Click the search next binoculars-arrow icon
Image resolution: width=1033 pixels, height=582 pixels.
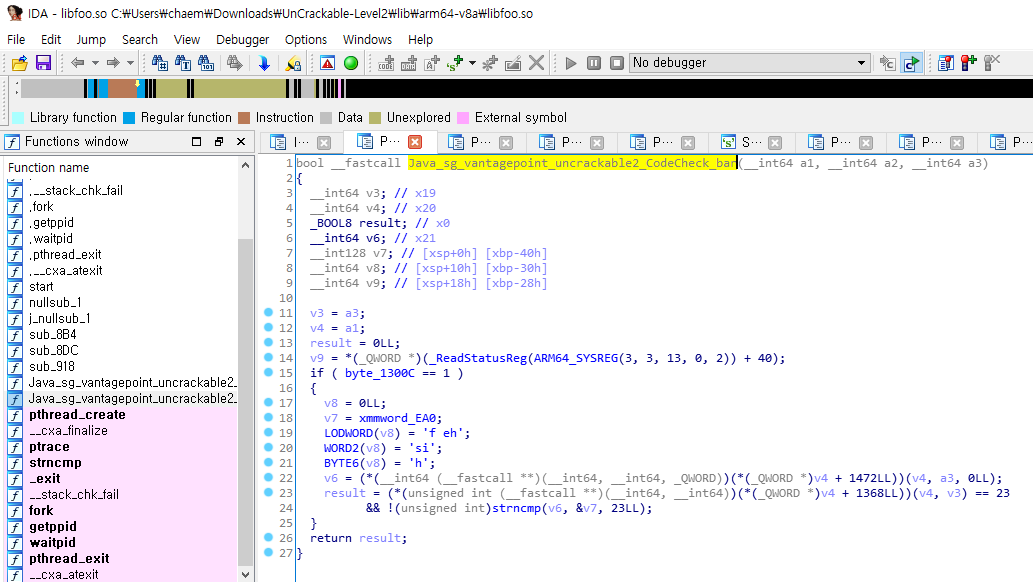pyautogui.click(x=235, y=63)
